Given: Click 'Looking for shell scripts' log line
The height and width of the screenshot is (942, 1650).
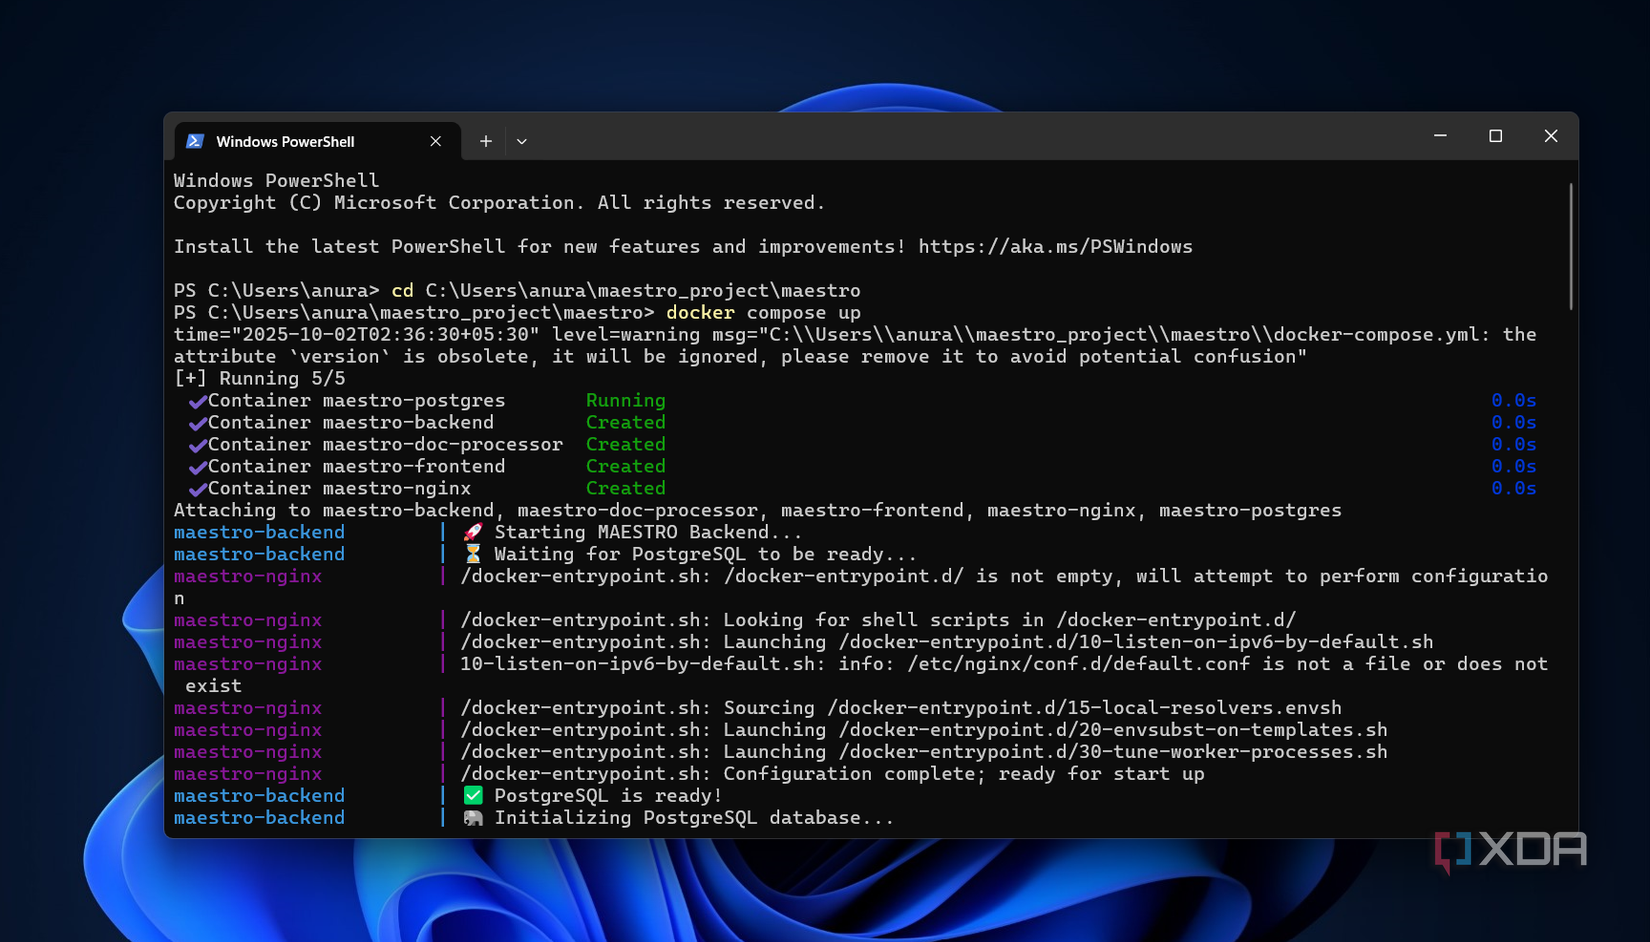Looking at the screenshot, I should pyautogui.click(x=877, y=620).
